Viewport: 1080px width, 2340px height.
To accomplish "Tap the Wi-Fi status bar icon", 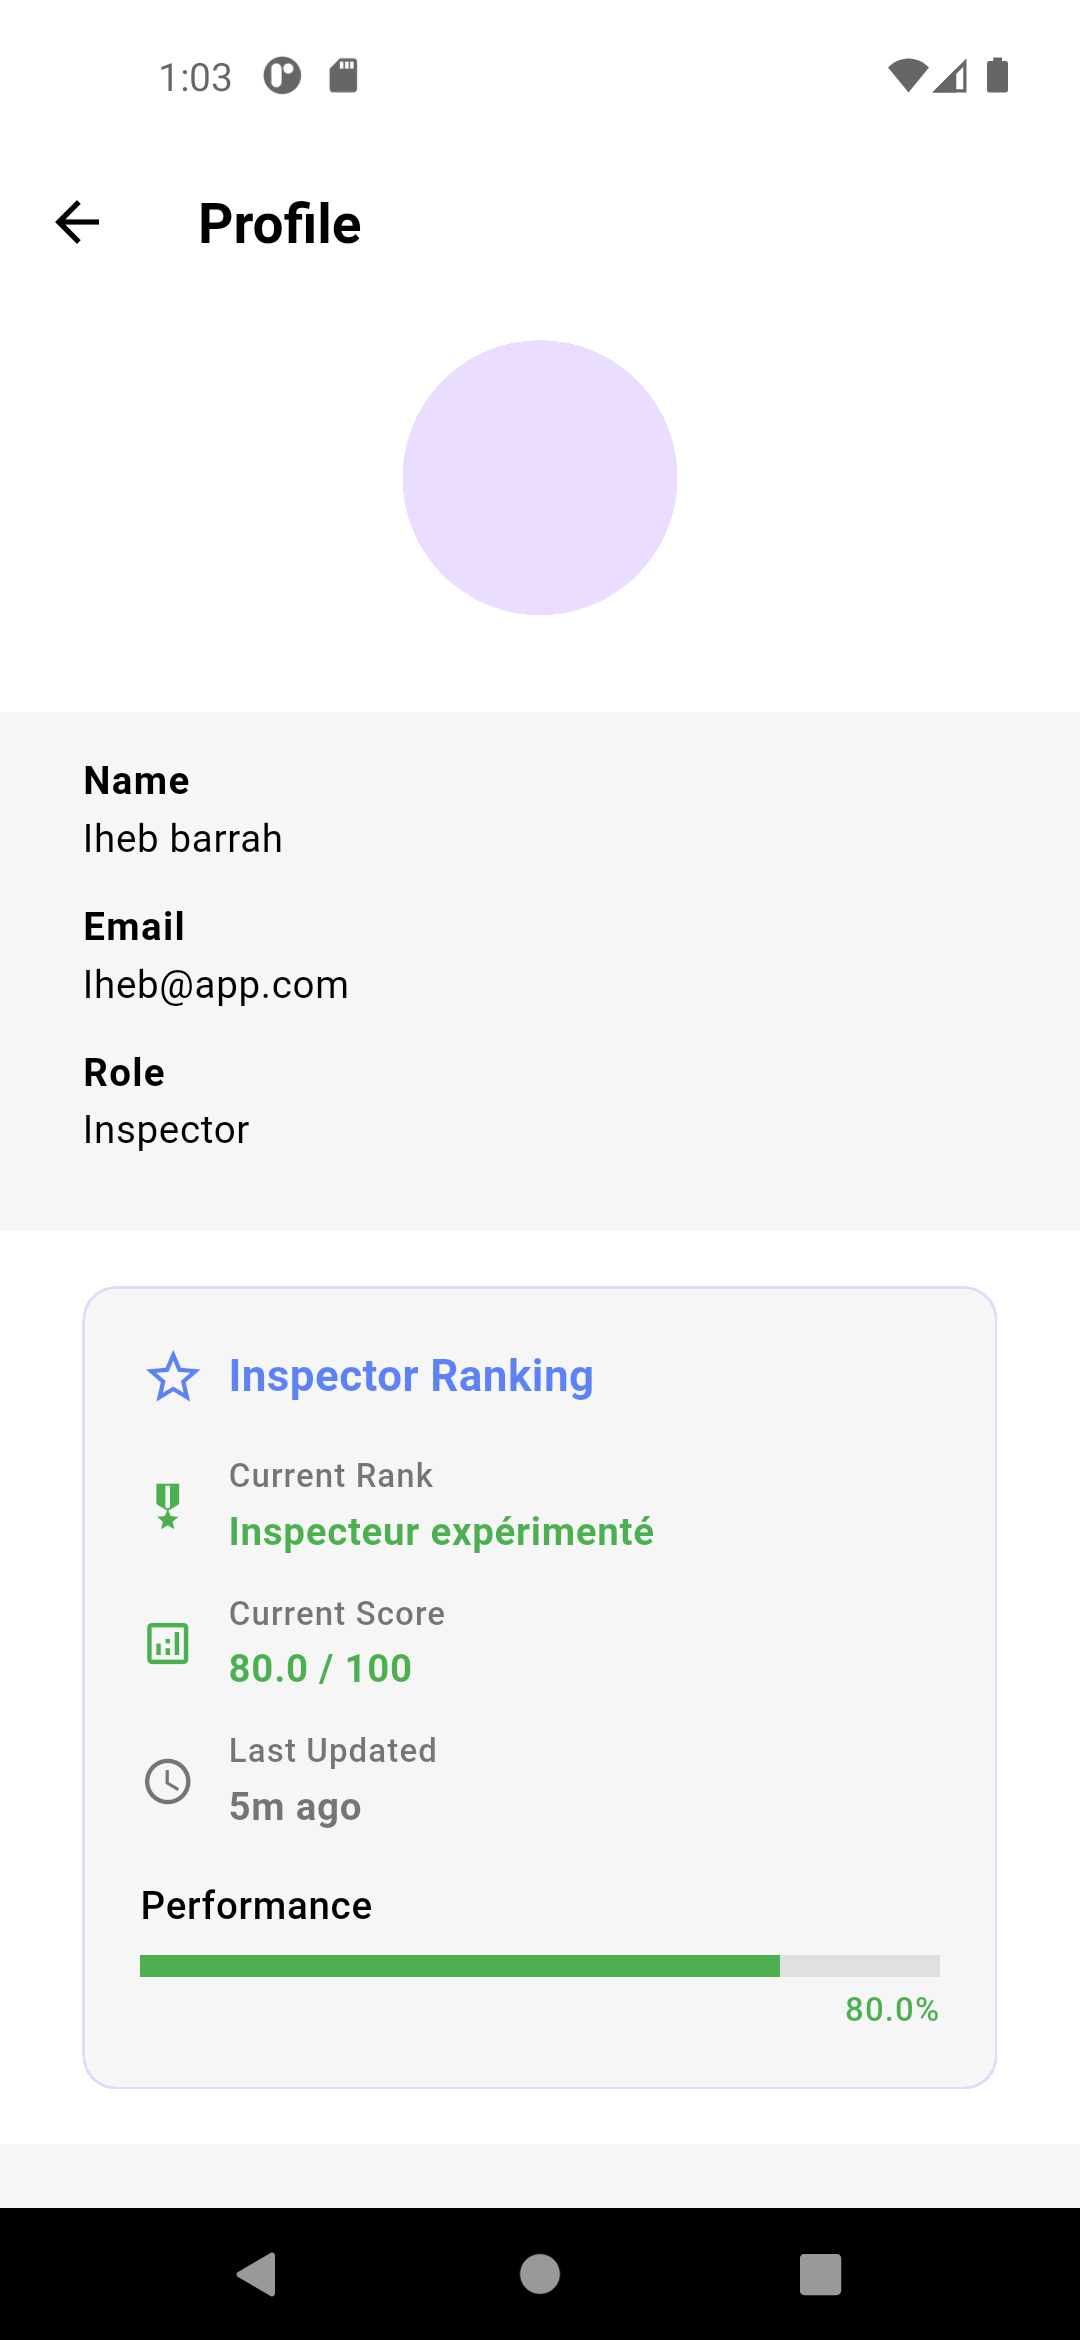I will (x=907, y=76).
